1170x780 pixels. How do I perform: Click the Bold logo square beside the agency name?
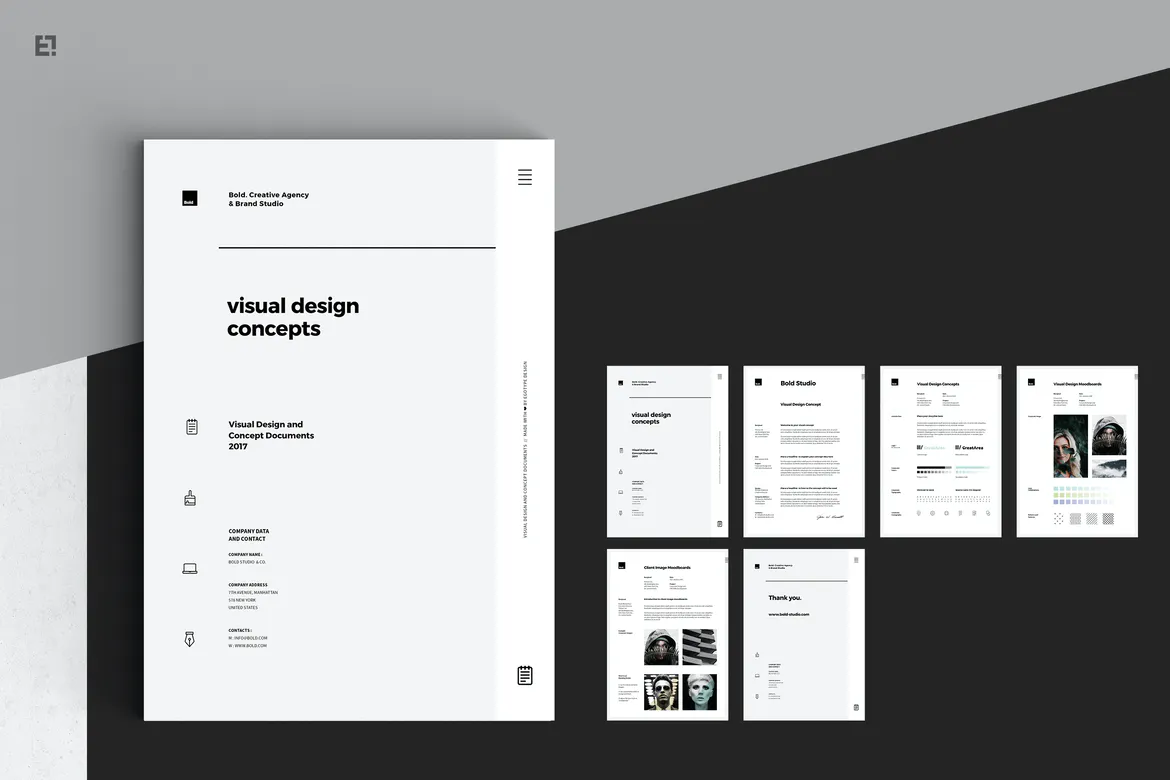(x=190, y=198)
